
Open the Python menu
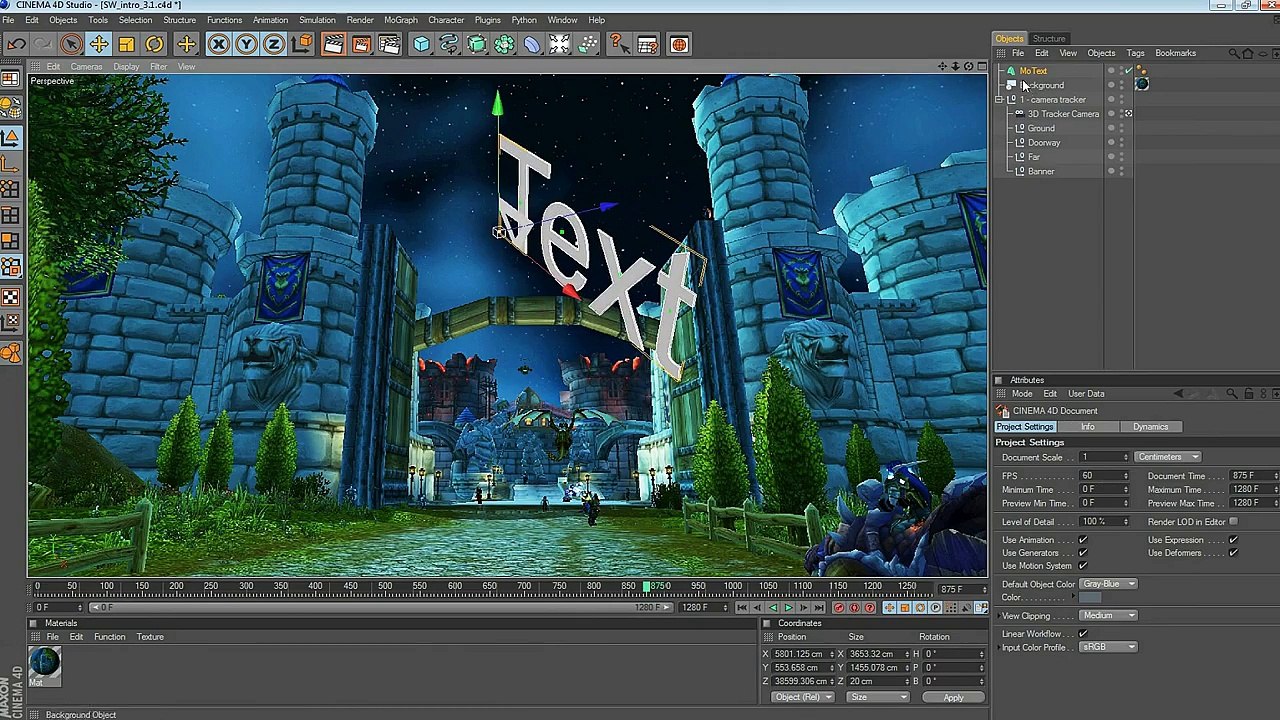[524, 20]
